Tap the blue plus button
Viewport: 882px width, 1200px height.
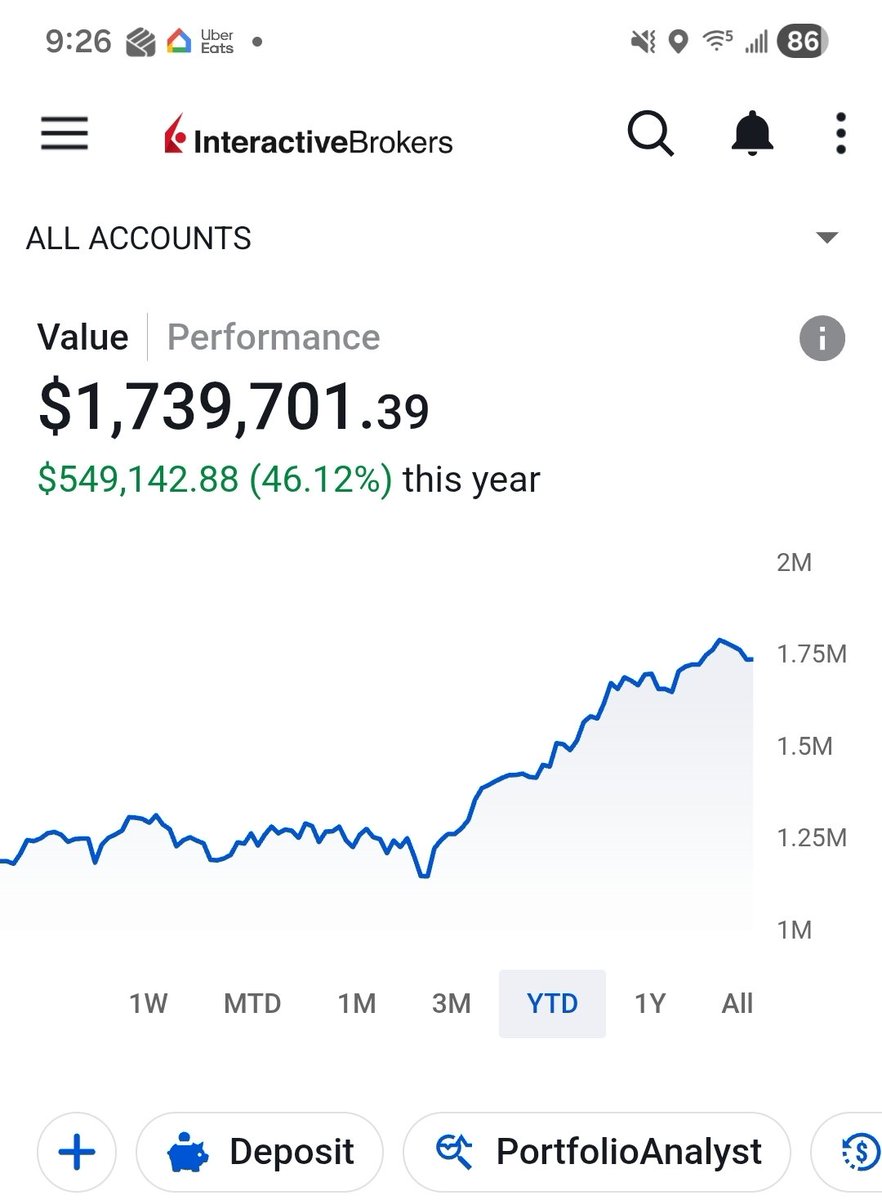click(x=77, y=1152)
